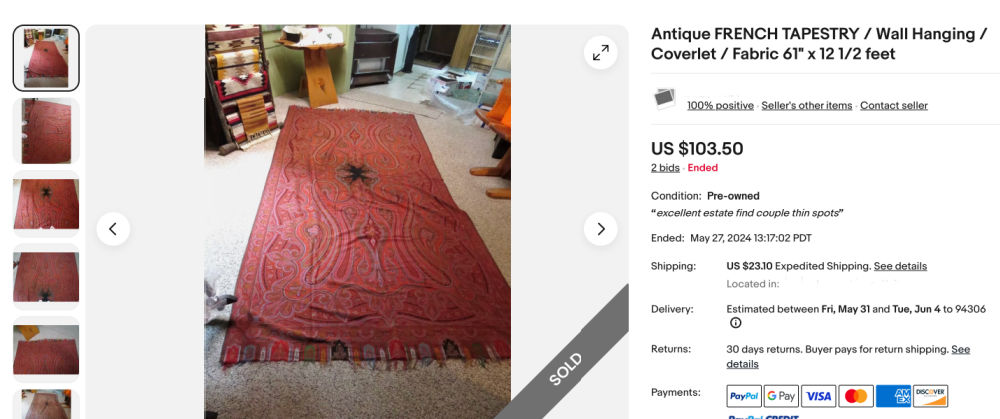The image size is (1000, 419).
Task: Select the fifth thumbnail with fringe edge
Action: coord(46,349)
